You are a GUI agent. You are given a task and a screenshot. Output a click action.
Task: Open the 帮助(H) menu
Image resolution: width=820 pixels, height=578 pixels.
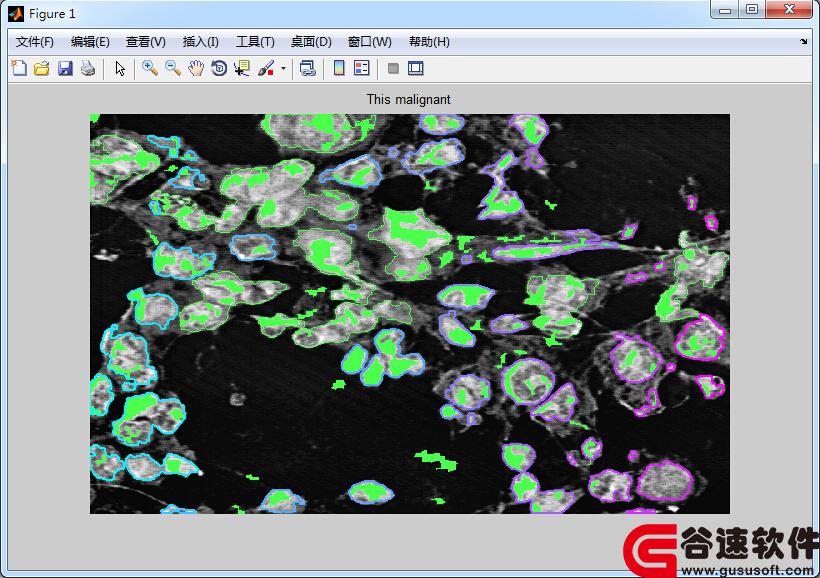[429, 42]
